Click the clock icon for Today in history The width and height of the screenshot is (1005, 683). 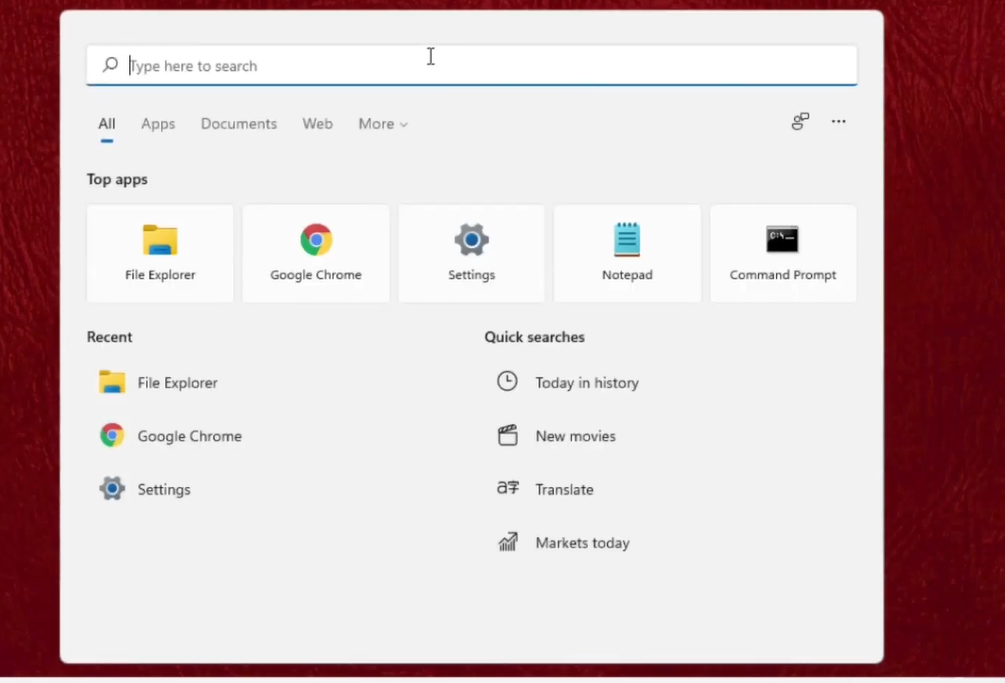pyautogui.click(x=507, y=381)
